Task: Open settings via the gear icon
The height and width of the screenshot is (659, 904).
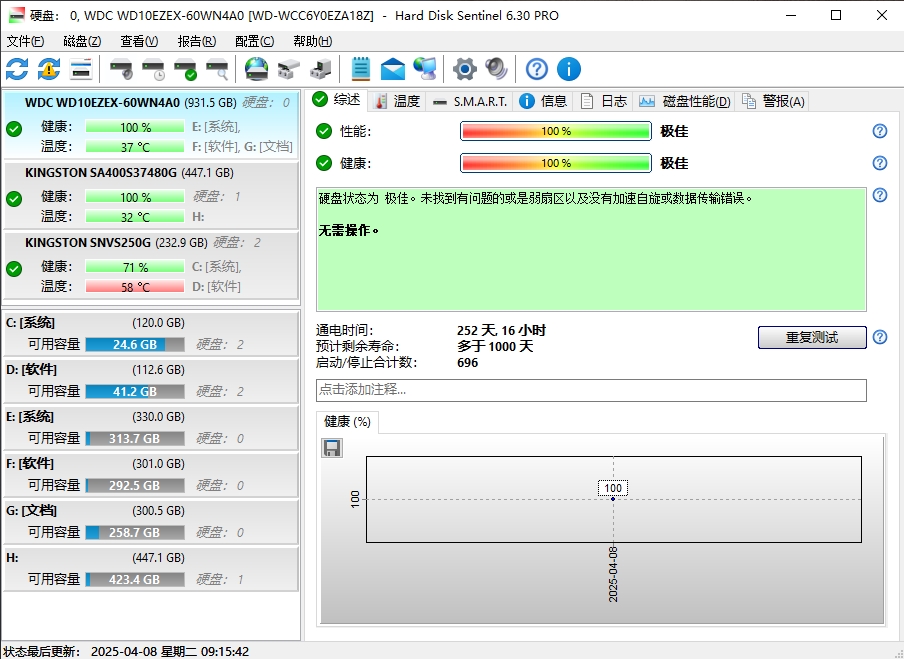Action: click(x=464, y=69)
